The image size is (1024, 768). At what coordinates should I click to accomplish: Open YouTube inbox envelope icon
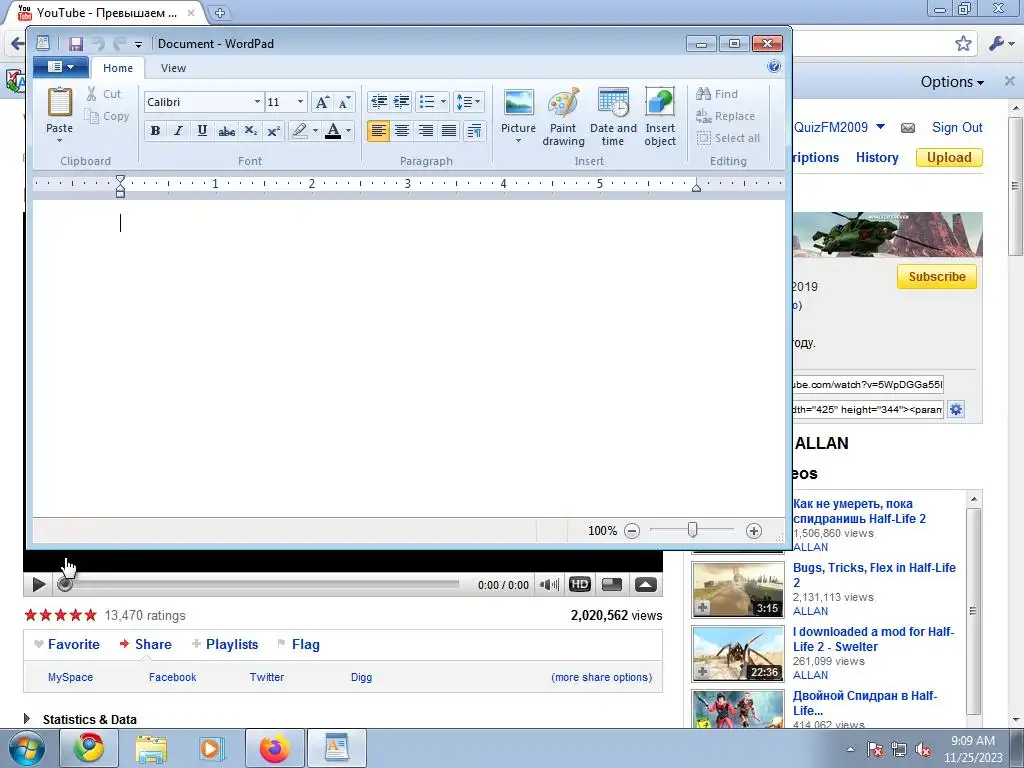908,128
